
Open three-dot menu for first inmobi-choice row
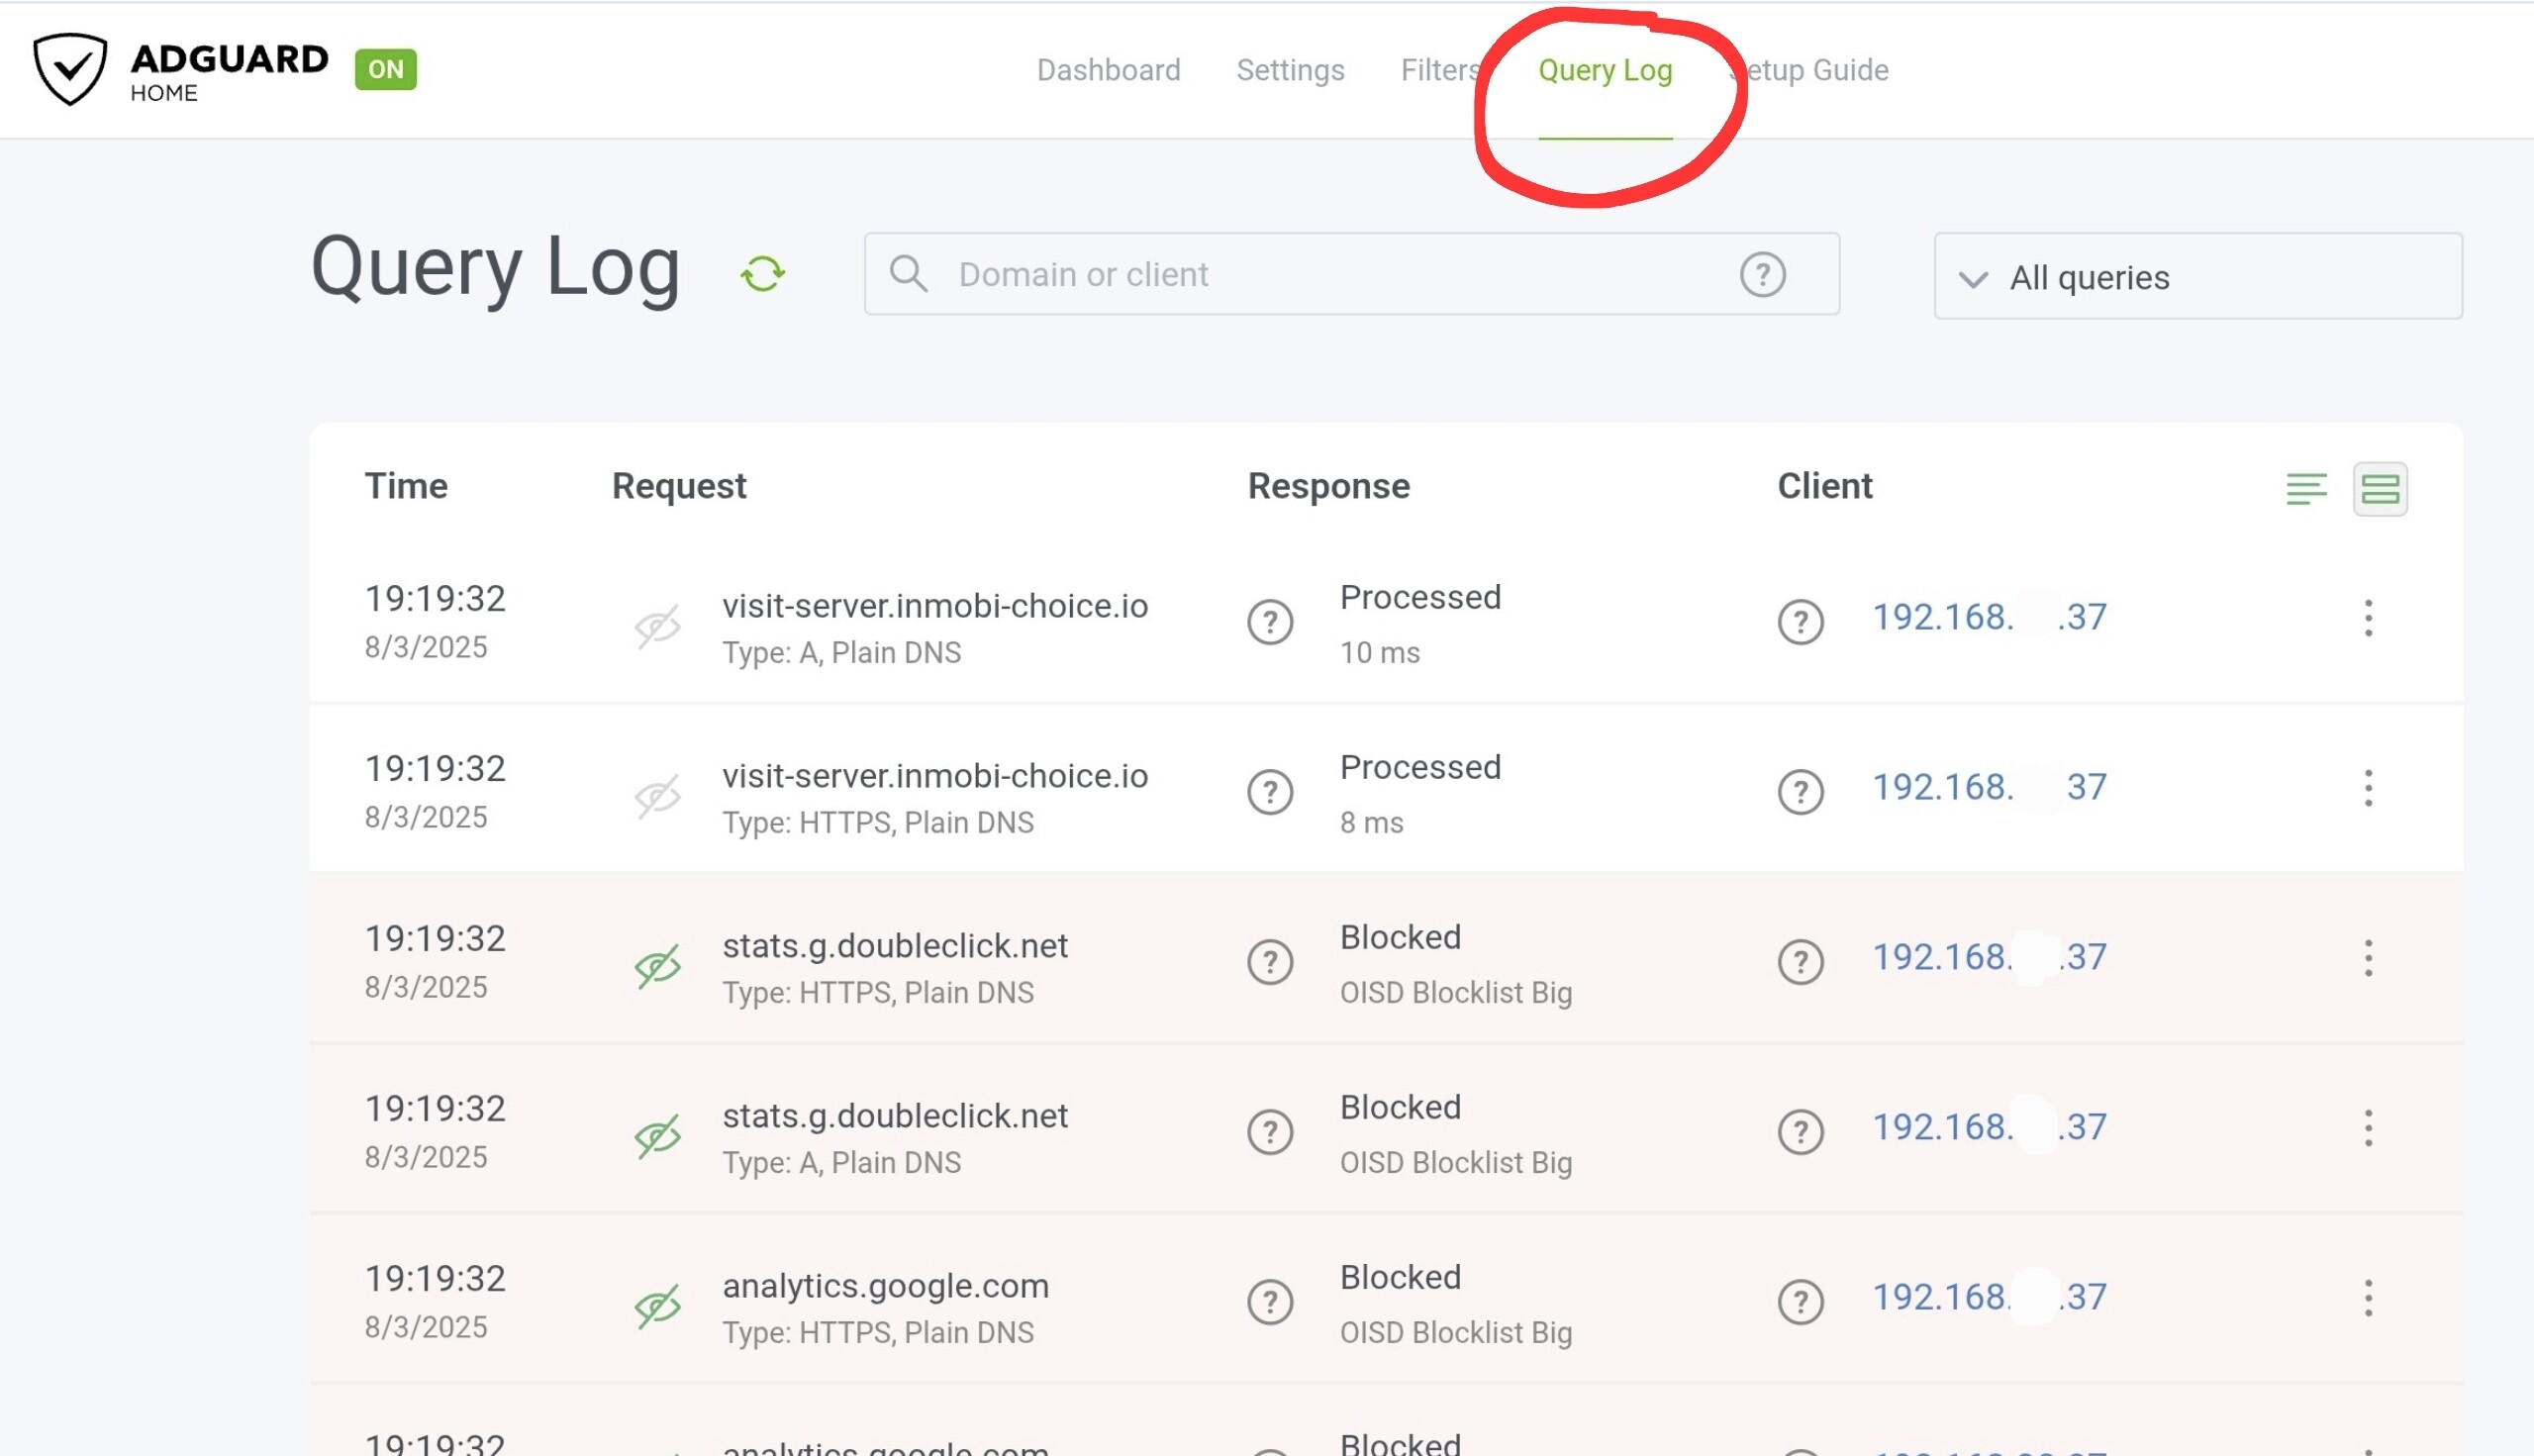click(2367, 618)
